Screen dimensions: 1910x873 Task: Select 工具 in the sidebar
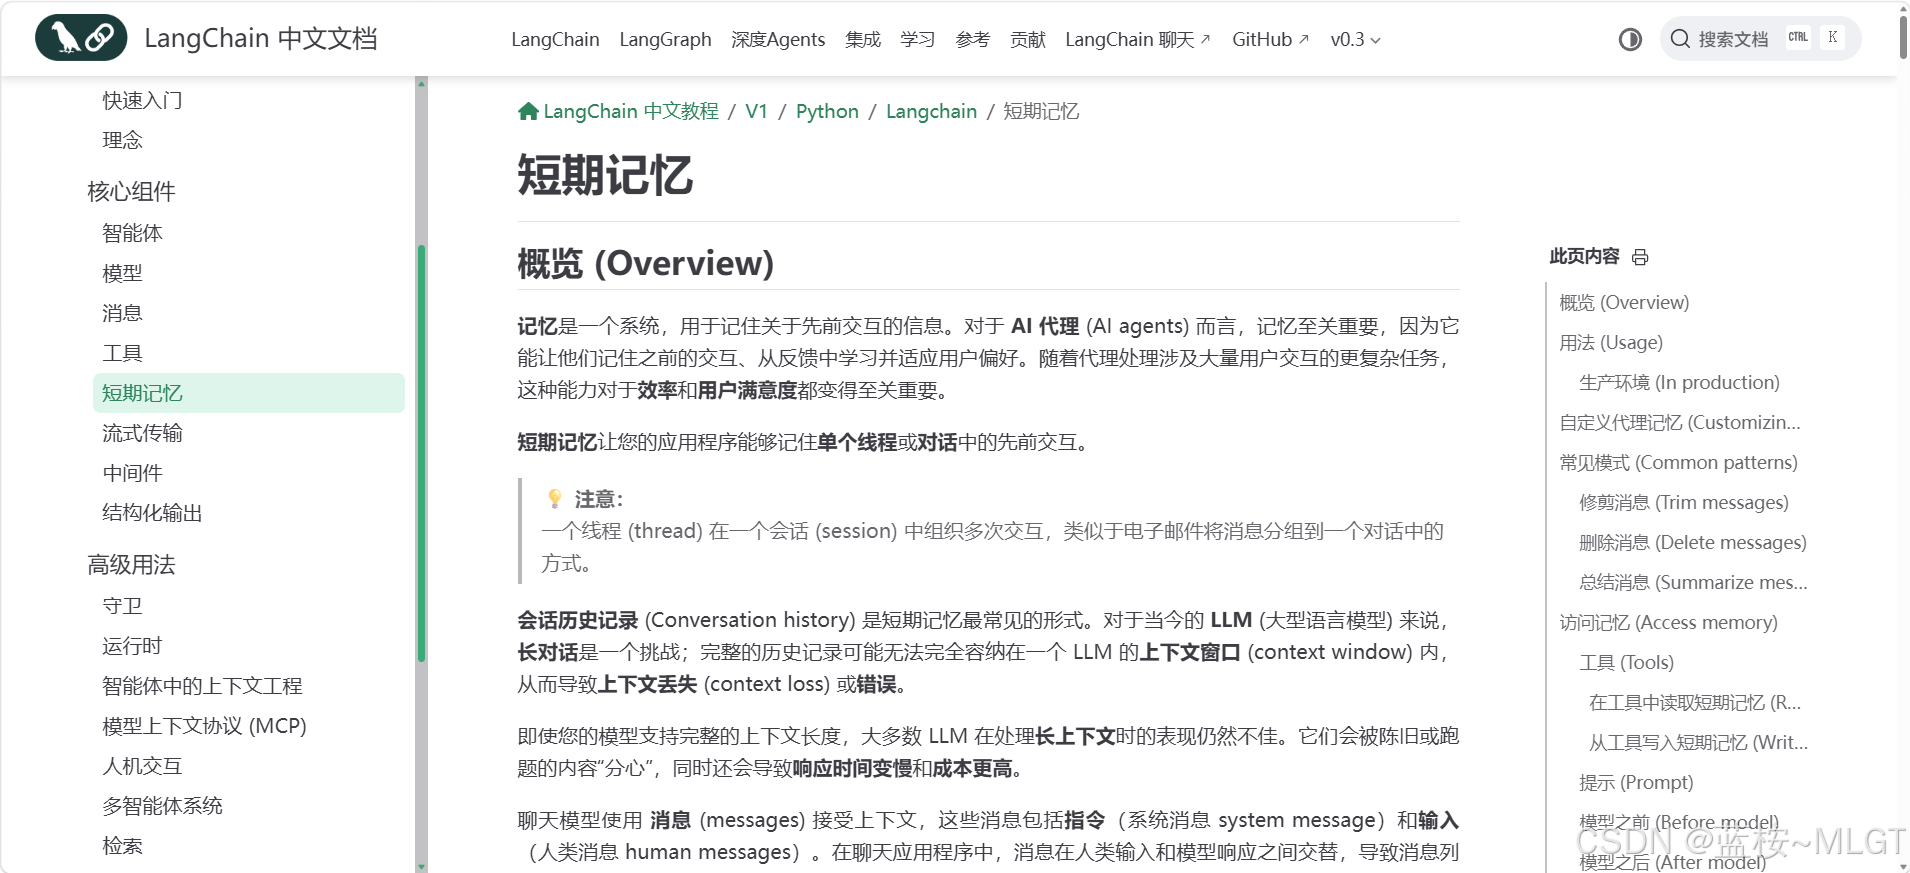(122, 353)
